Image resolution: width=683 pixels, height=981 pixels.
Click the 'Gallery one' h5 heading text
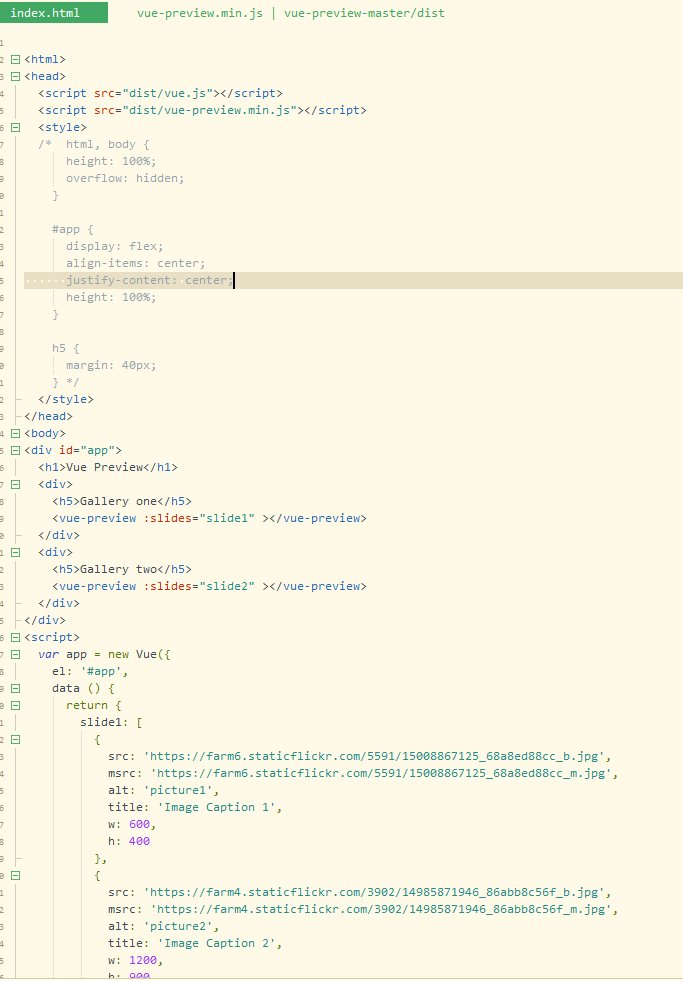(x=118, y=501)
